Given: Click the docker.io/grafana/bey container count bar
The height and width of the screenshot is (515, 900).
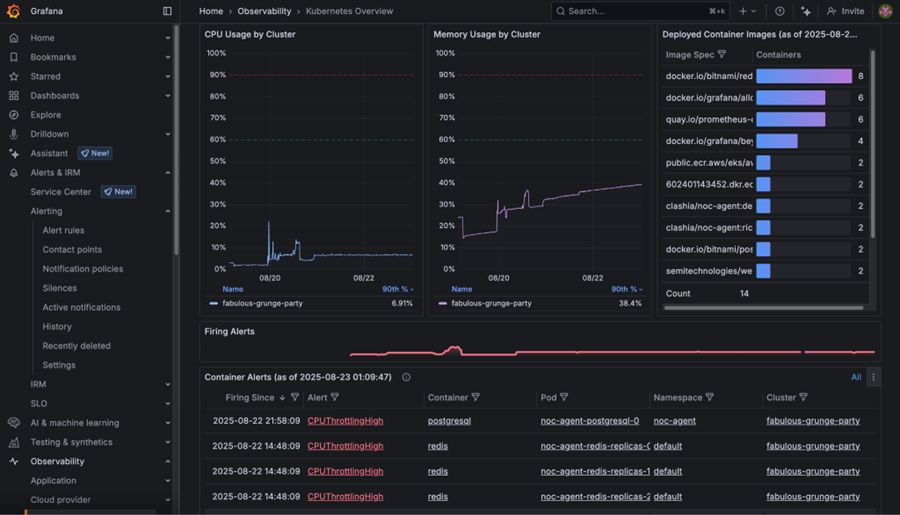Looking at the screenshot, I should (777, 141).
